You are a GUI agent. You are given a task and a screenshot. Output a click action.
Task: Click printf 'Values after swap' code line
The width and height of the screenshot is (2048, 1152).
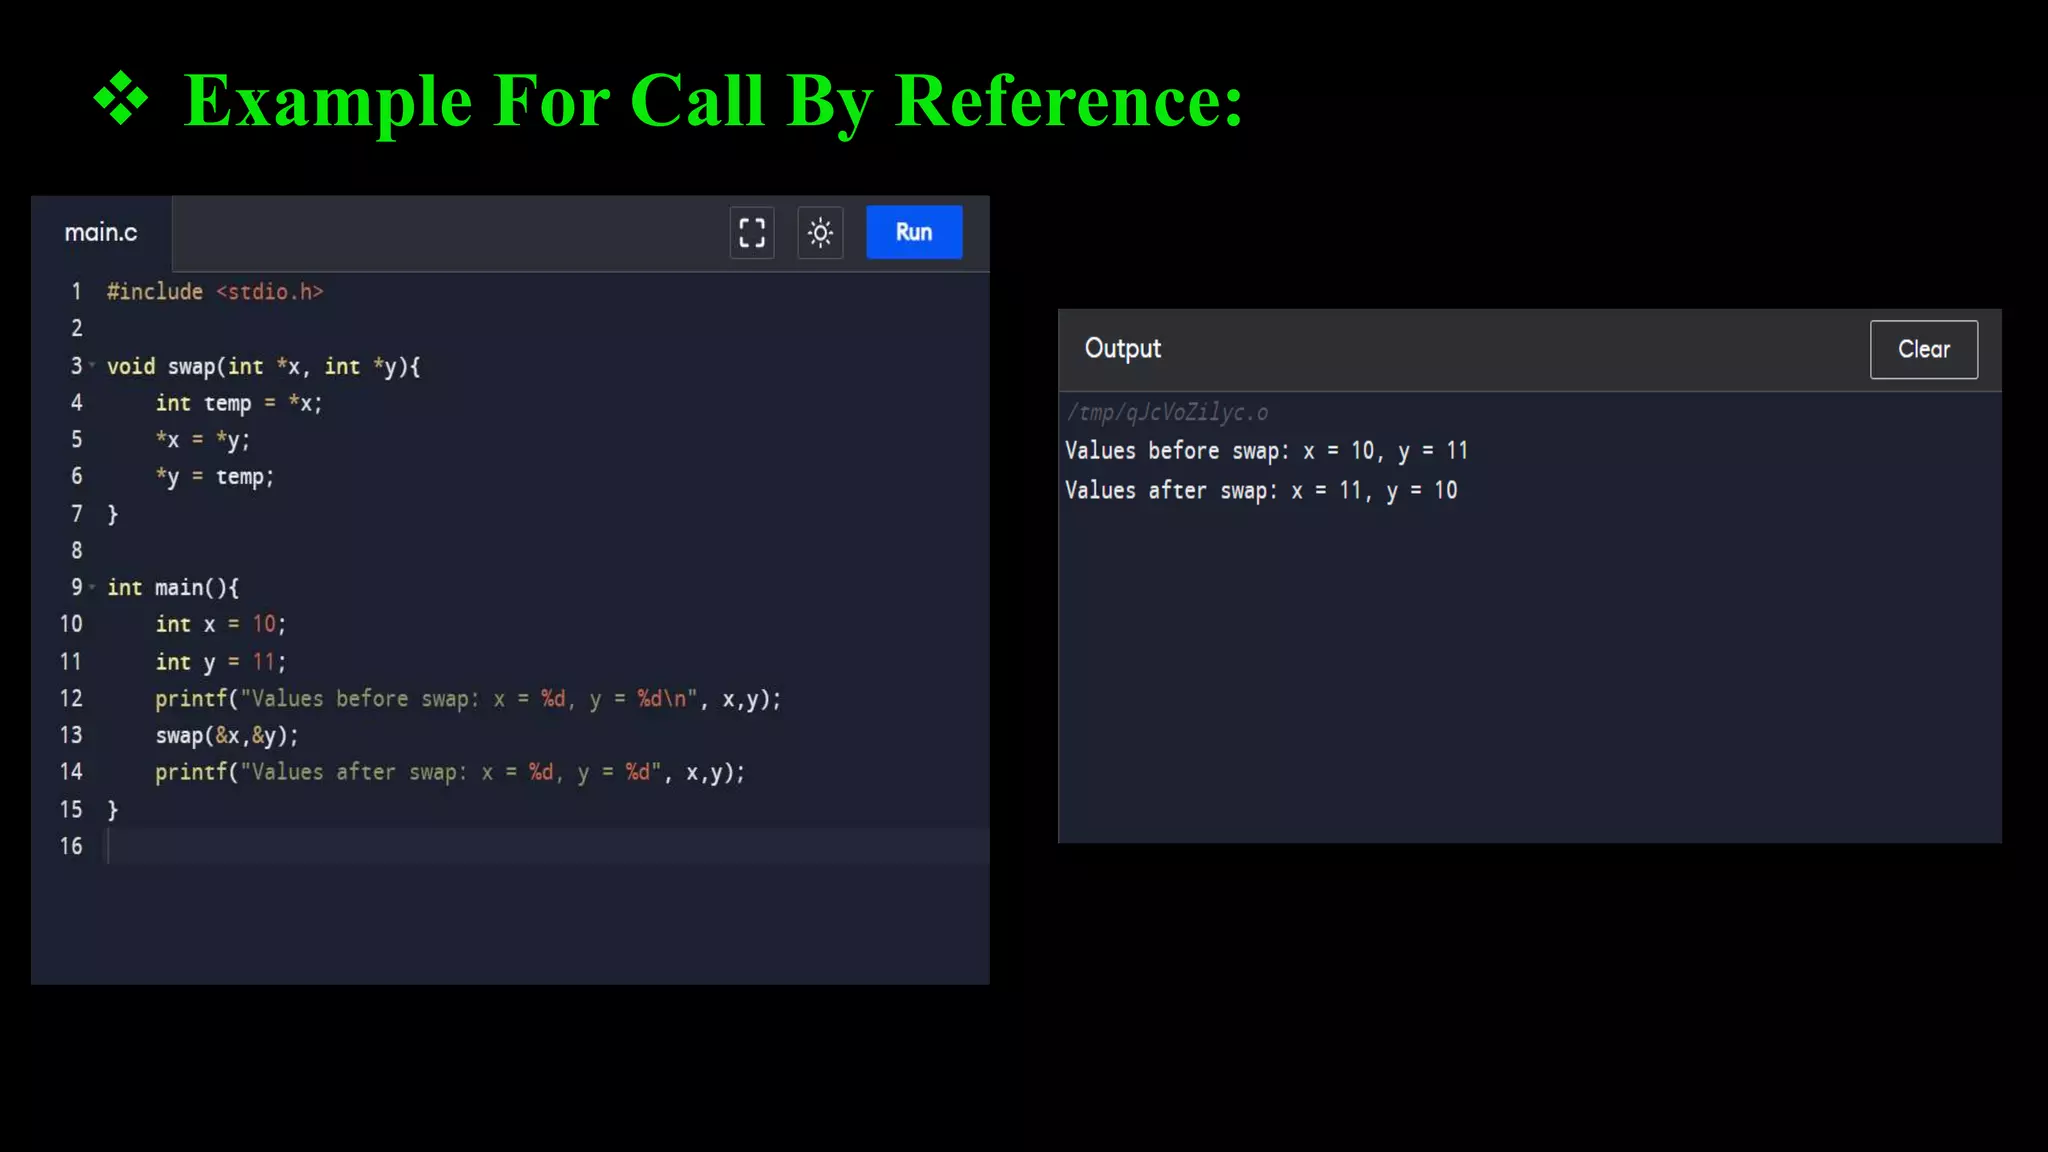(x=450, y=772)
